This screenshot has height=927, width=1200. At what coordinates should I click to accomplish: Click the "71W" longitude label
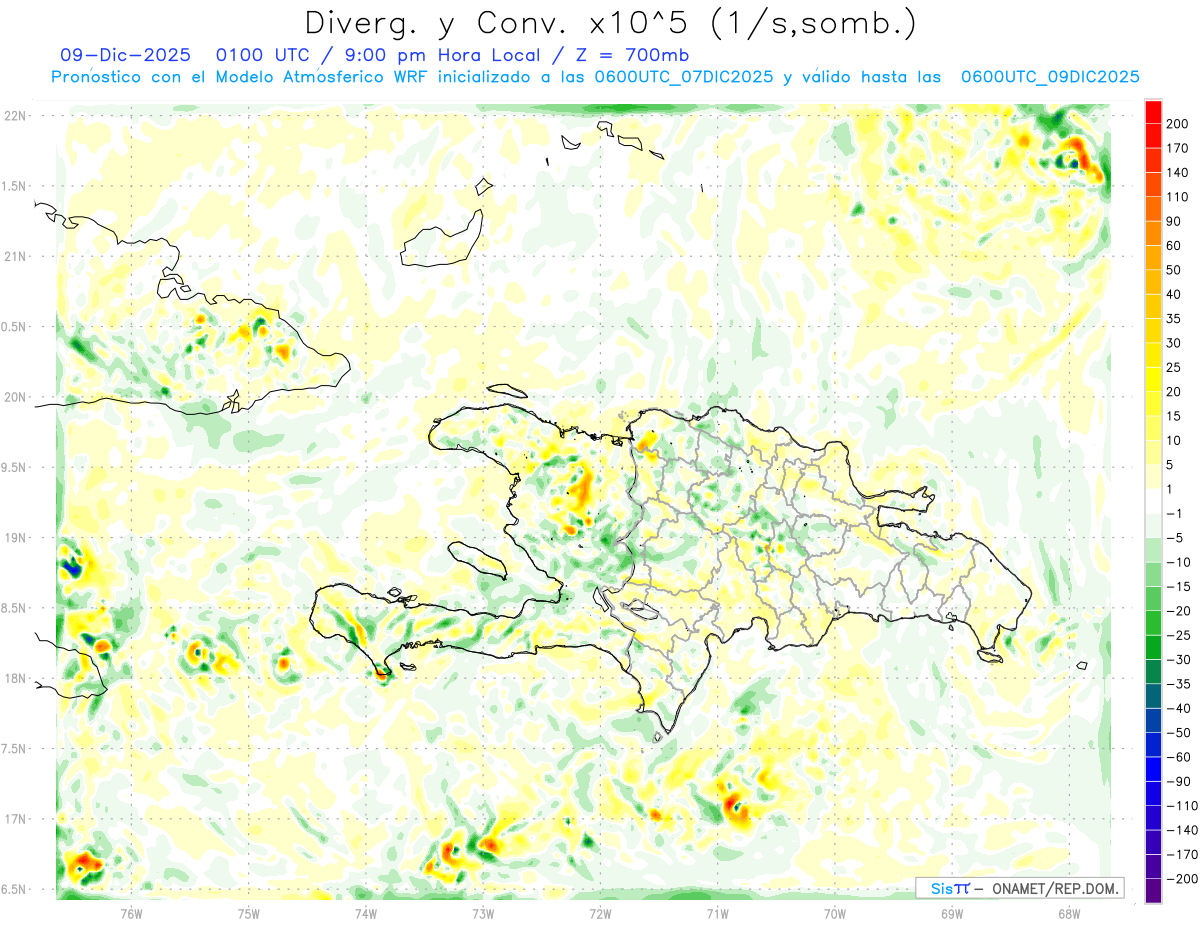(x=717, y=913)
